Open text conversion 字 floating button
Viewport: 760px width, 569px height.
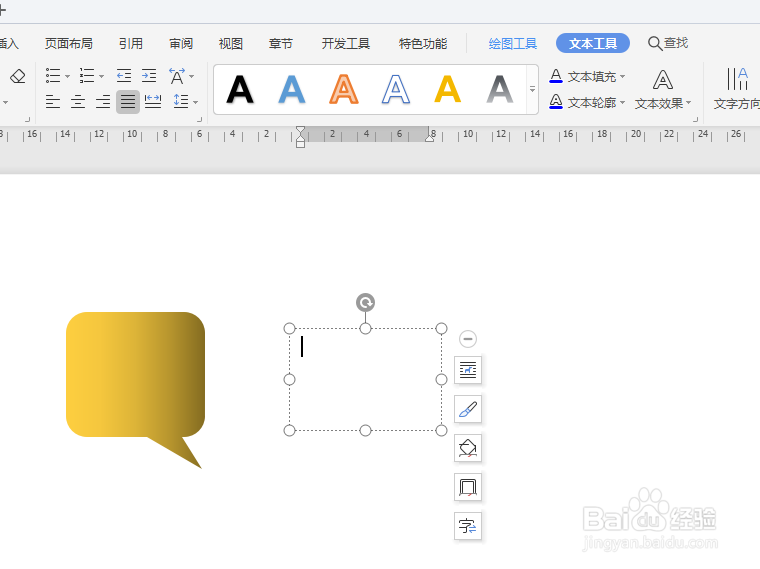468,526
